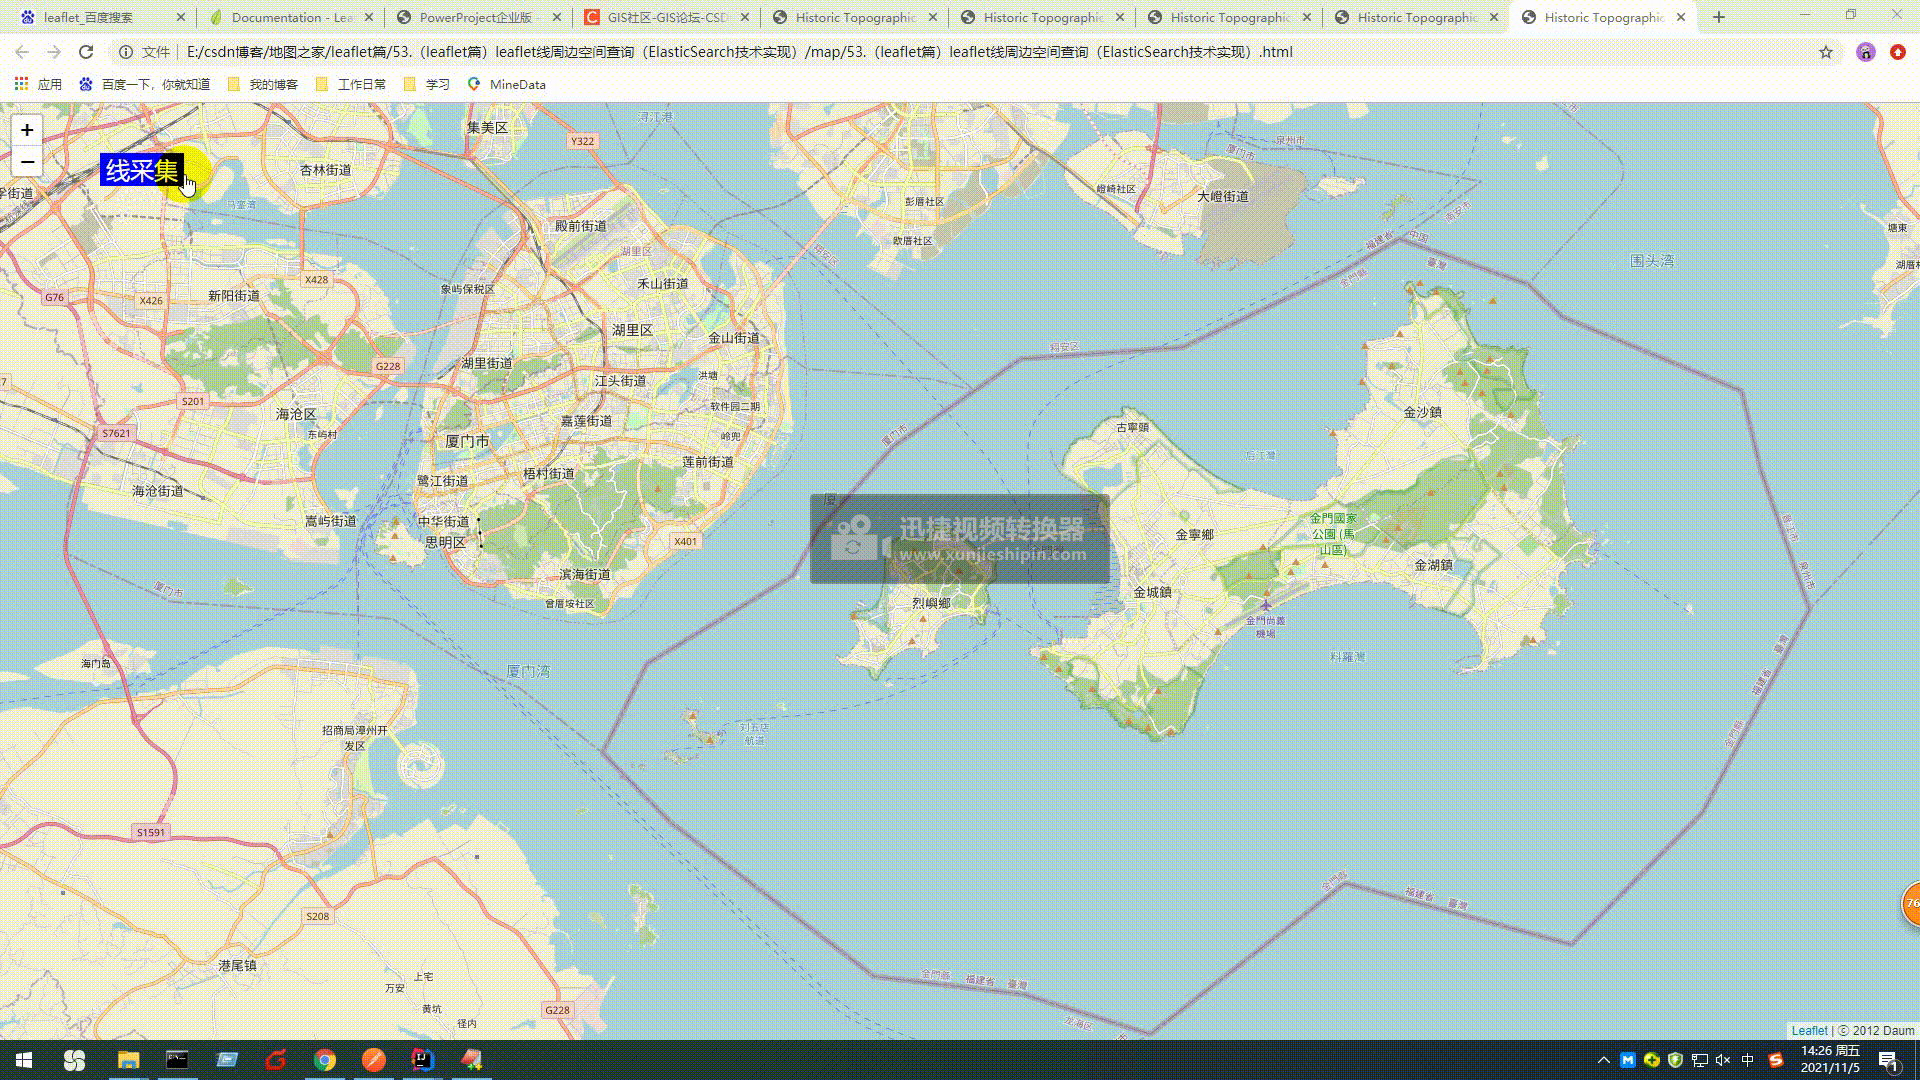The width and height of the screenshot is (1920, 1080).
Task: Click the Leaflet attribution link
Action: [1809, 1030]
